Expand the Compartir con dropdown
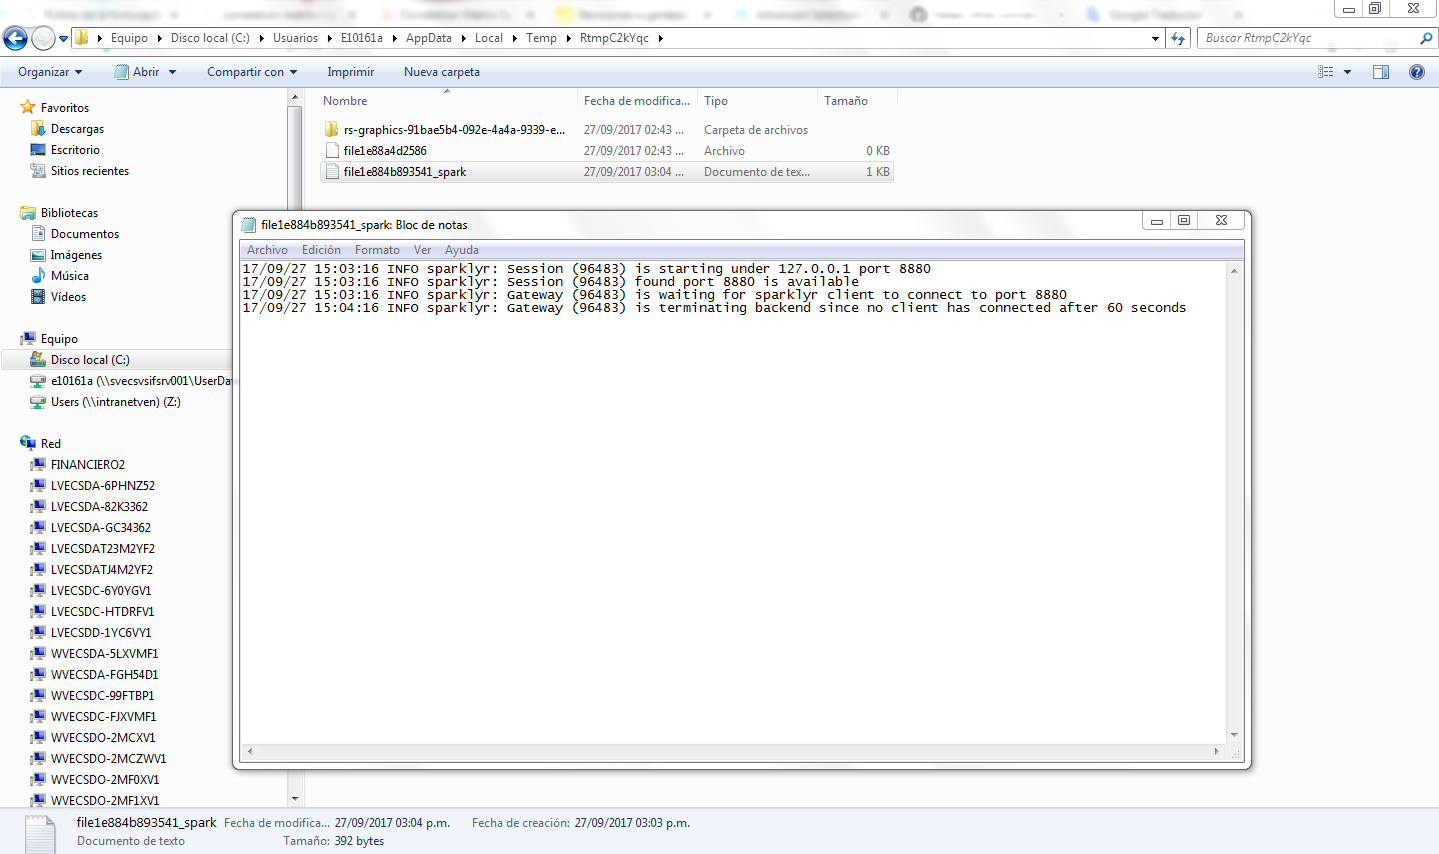Image resolution: width=1439 pixels, height=854 pixels. (x=250, y=71)
